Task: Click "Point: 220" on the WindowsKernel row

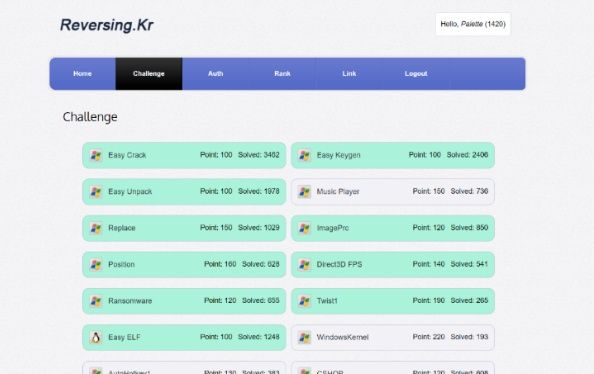Action: pos(428,337)
